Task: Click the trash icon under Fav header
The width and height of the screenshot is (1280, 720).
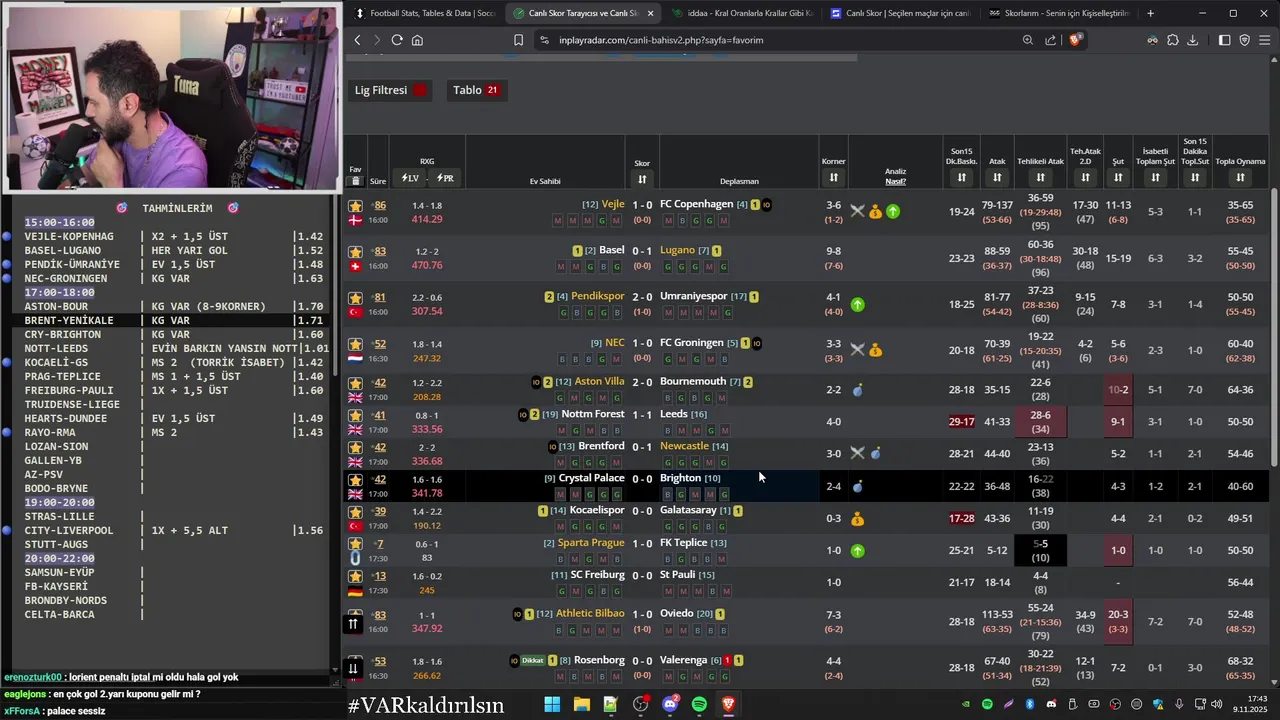Action: click(355, 181)
